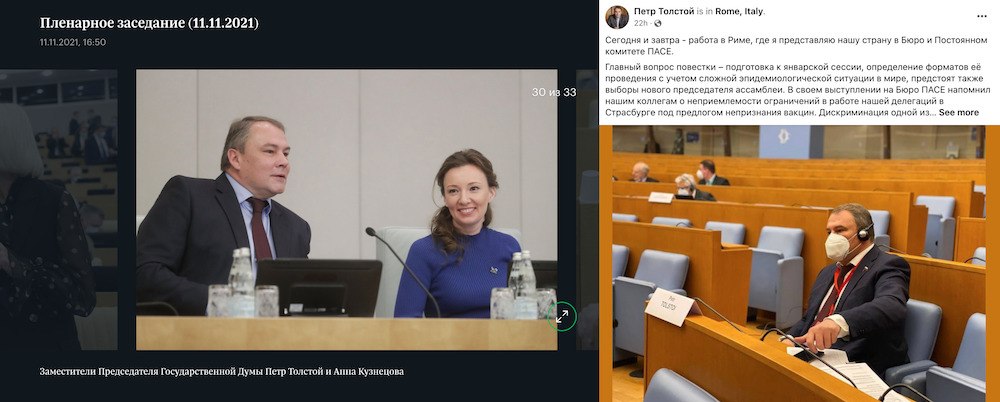The image size is (1000, 402).
Task: Click the caption about Заместители Председателя
Action: [x=221, y=371]
